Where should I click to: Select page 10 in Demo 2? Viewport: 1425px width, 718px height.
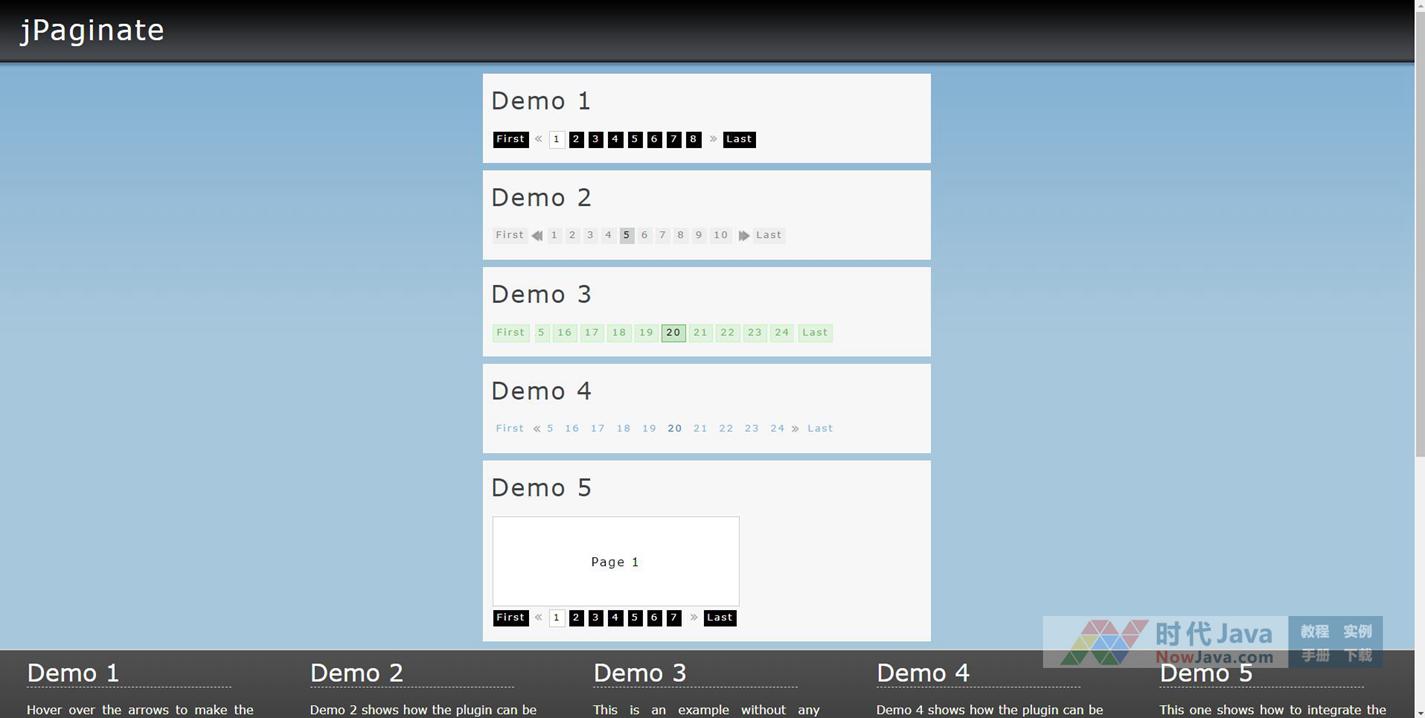tap(720, 235)
